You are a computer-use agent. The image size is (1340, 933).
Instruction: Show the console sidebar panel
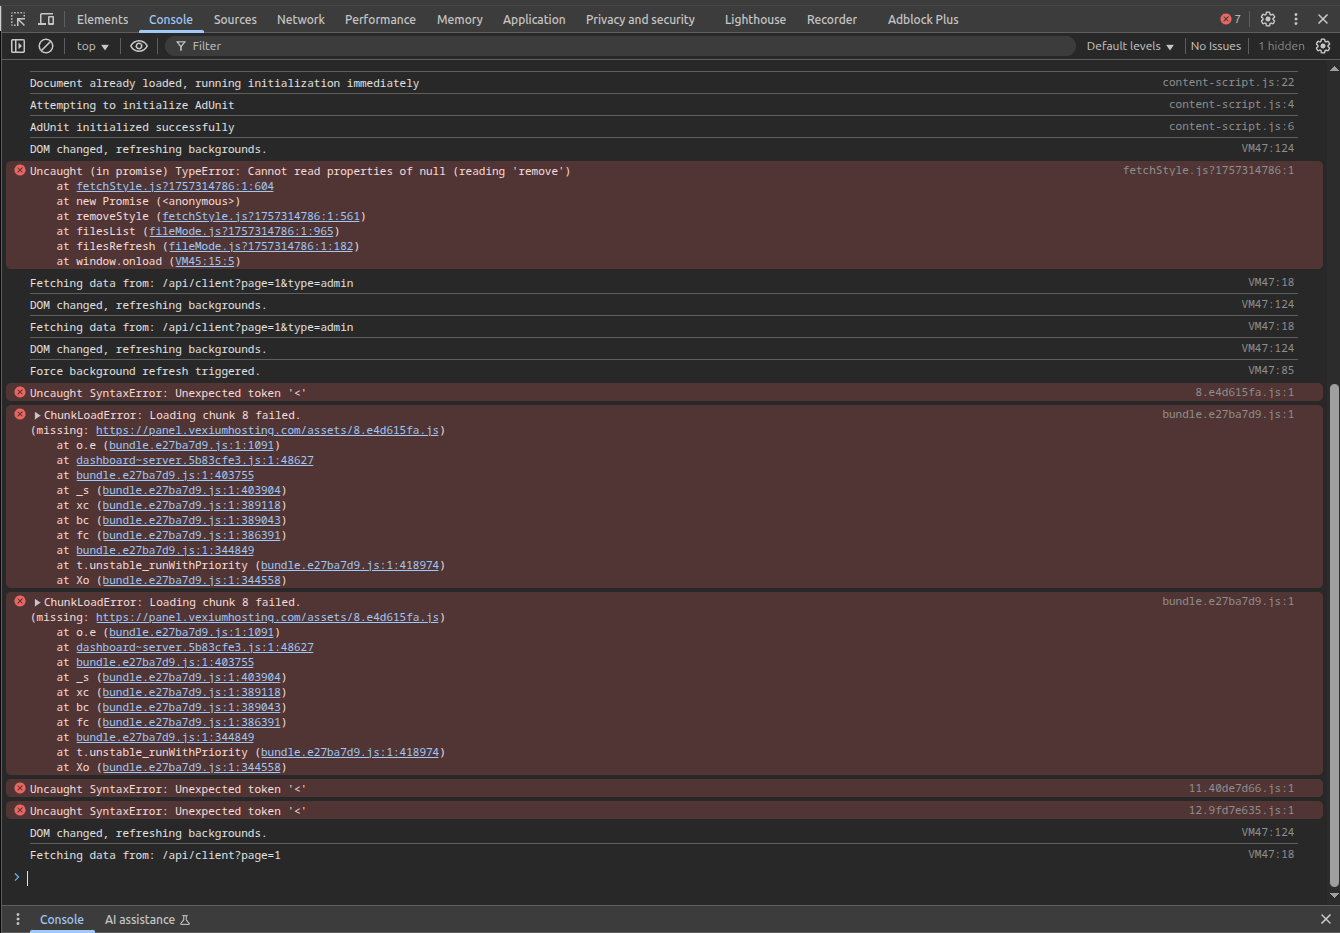(x=18, y=46)
